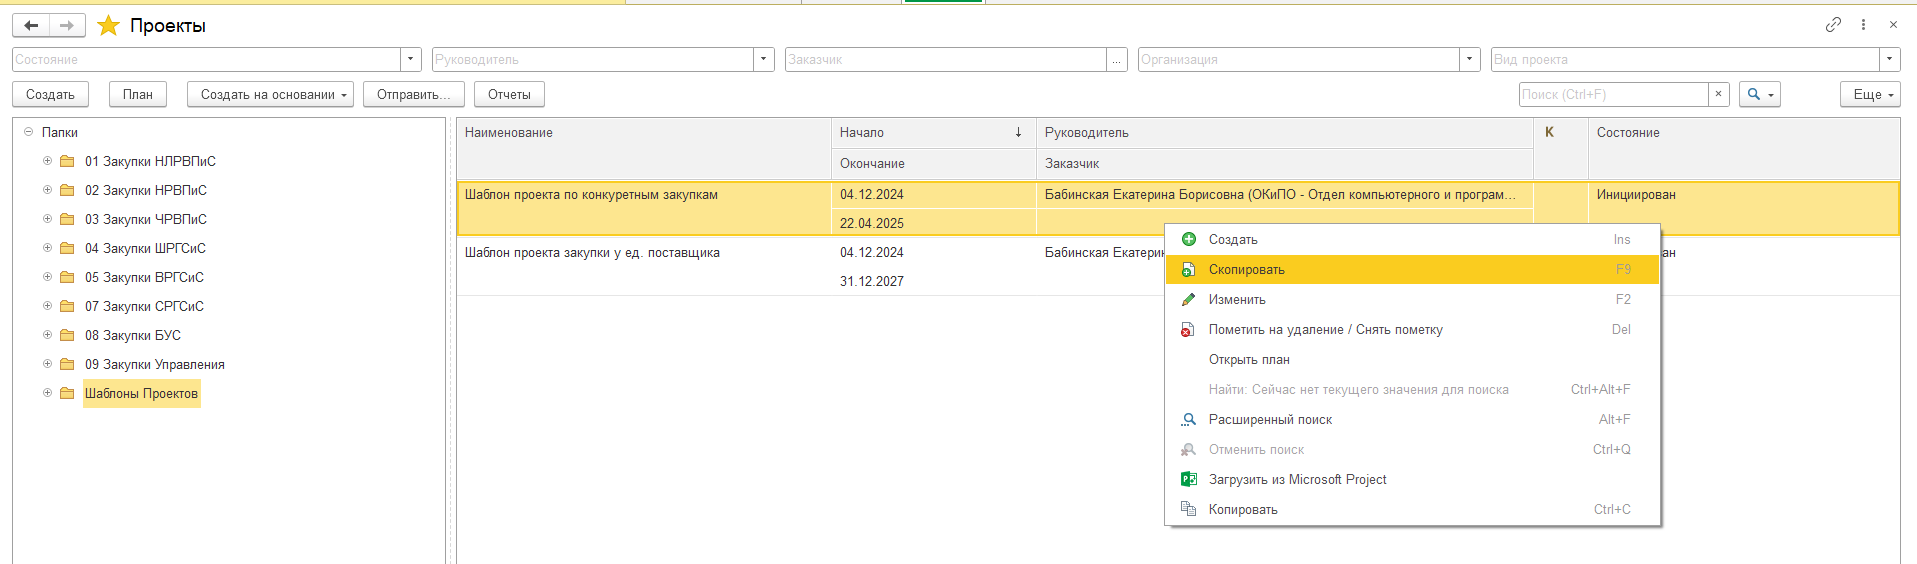Collapse the Папки root node
The image size is (1917, 564).
[x=28, y=132]
